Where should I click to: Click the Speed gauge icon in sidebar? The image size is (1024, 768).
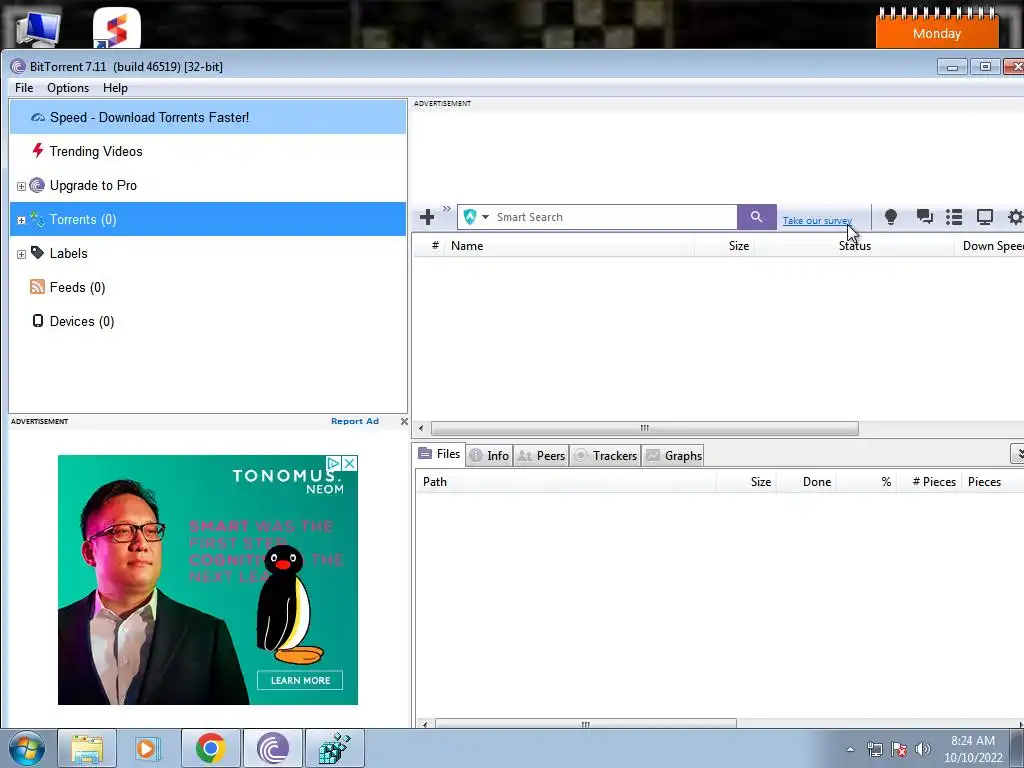pyautogui.click(x=38, y=118)
